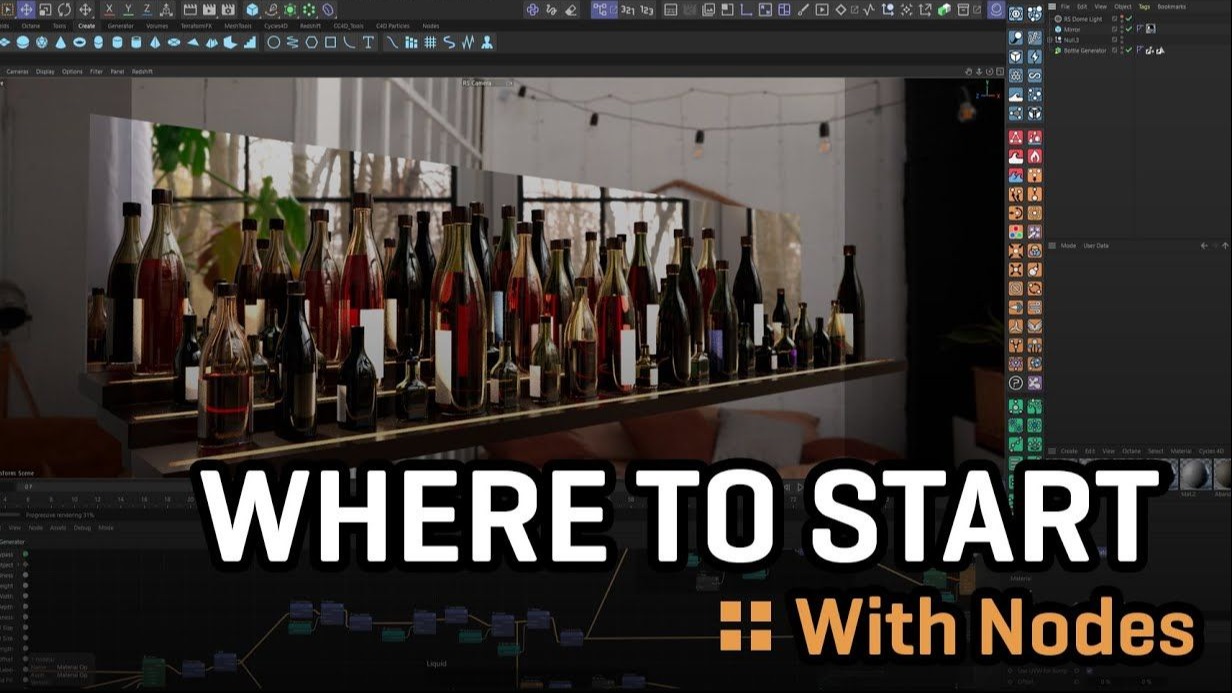Click the Mirror object's material tag thumbnail

1151,29
